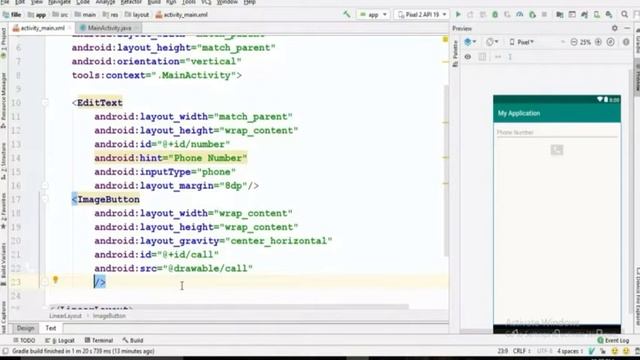Open Preview panel settings gear
The image size is (640, 360).
(x=615, y=28)
